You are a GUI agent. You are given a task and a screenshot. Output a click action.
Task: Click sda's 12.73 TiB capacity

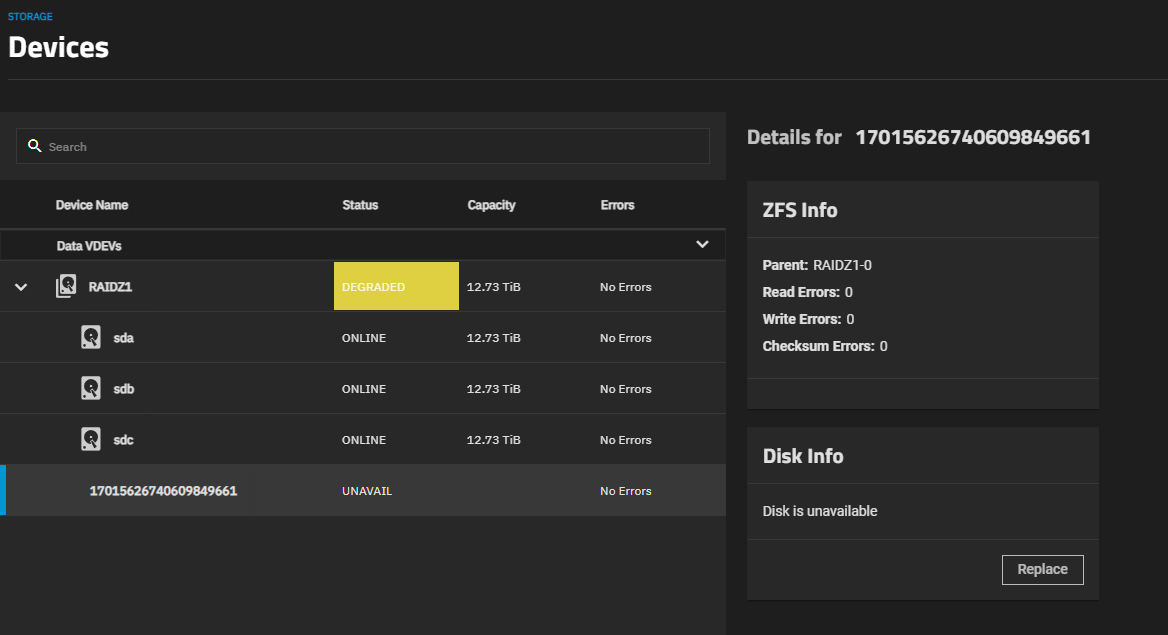tap(493, 338)
